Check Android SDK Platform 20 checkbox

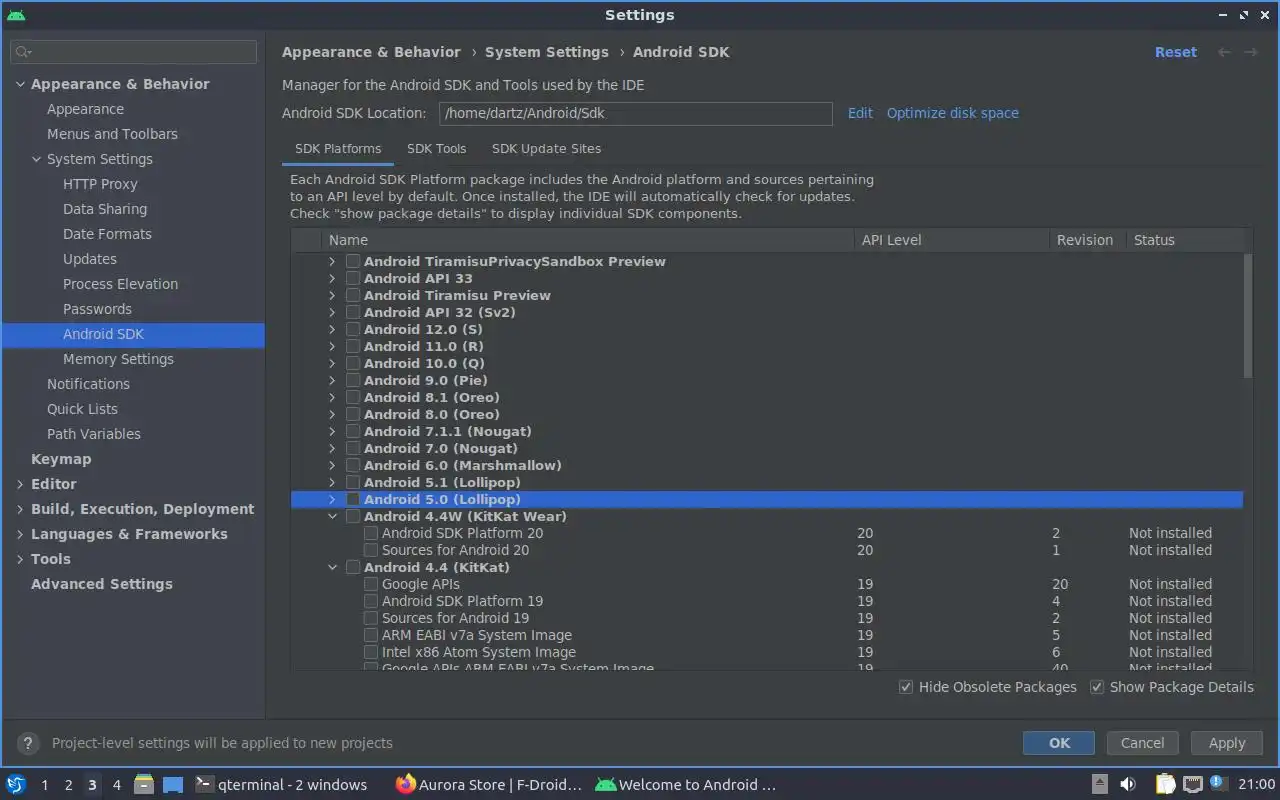(x=371, y=533)
